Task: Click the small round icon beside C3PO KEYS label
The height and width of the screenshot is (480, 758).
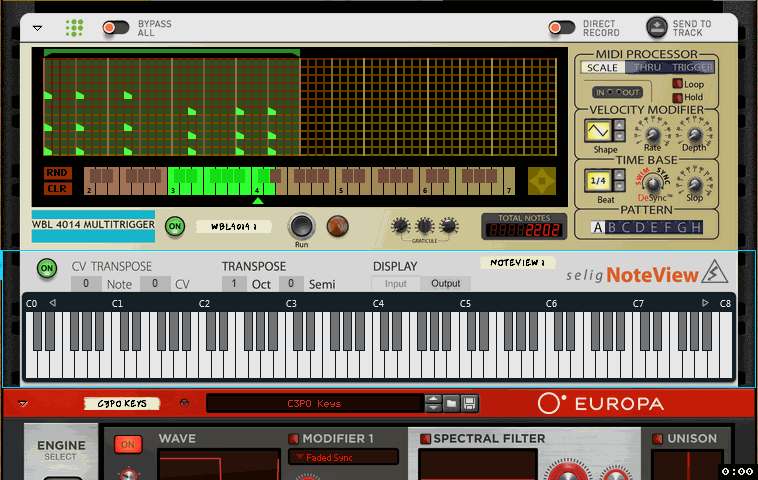Action: point(184,403)
